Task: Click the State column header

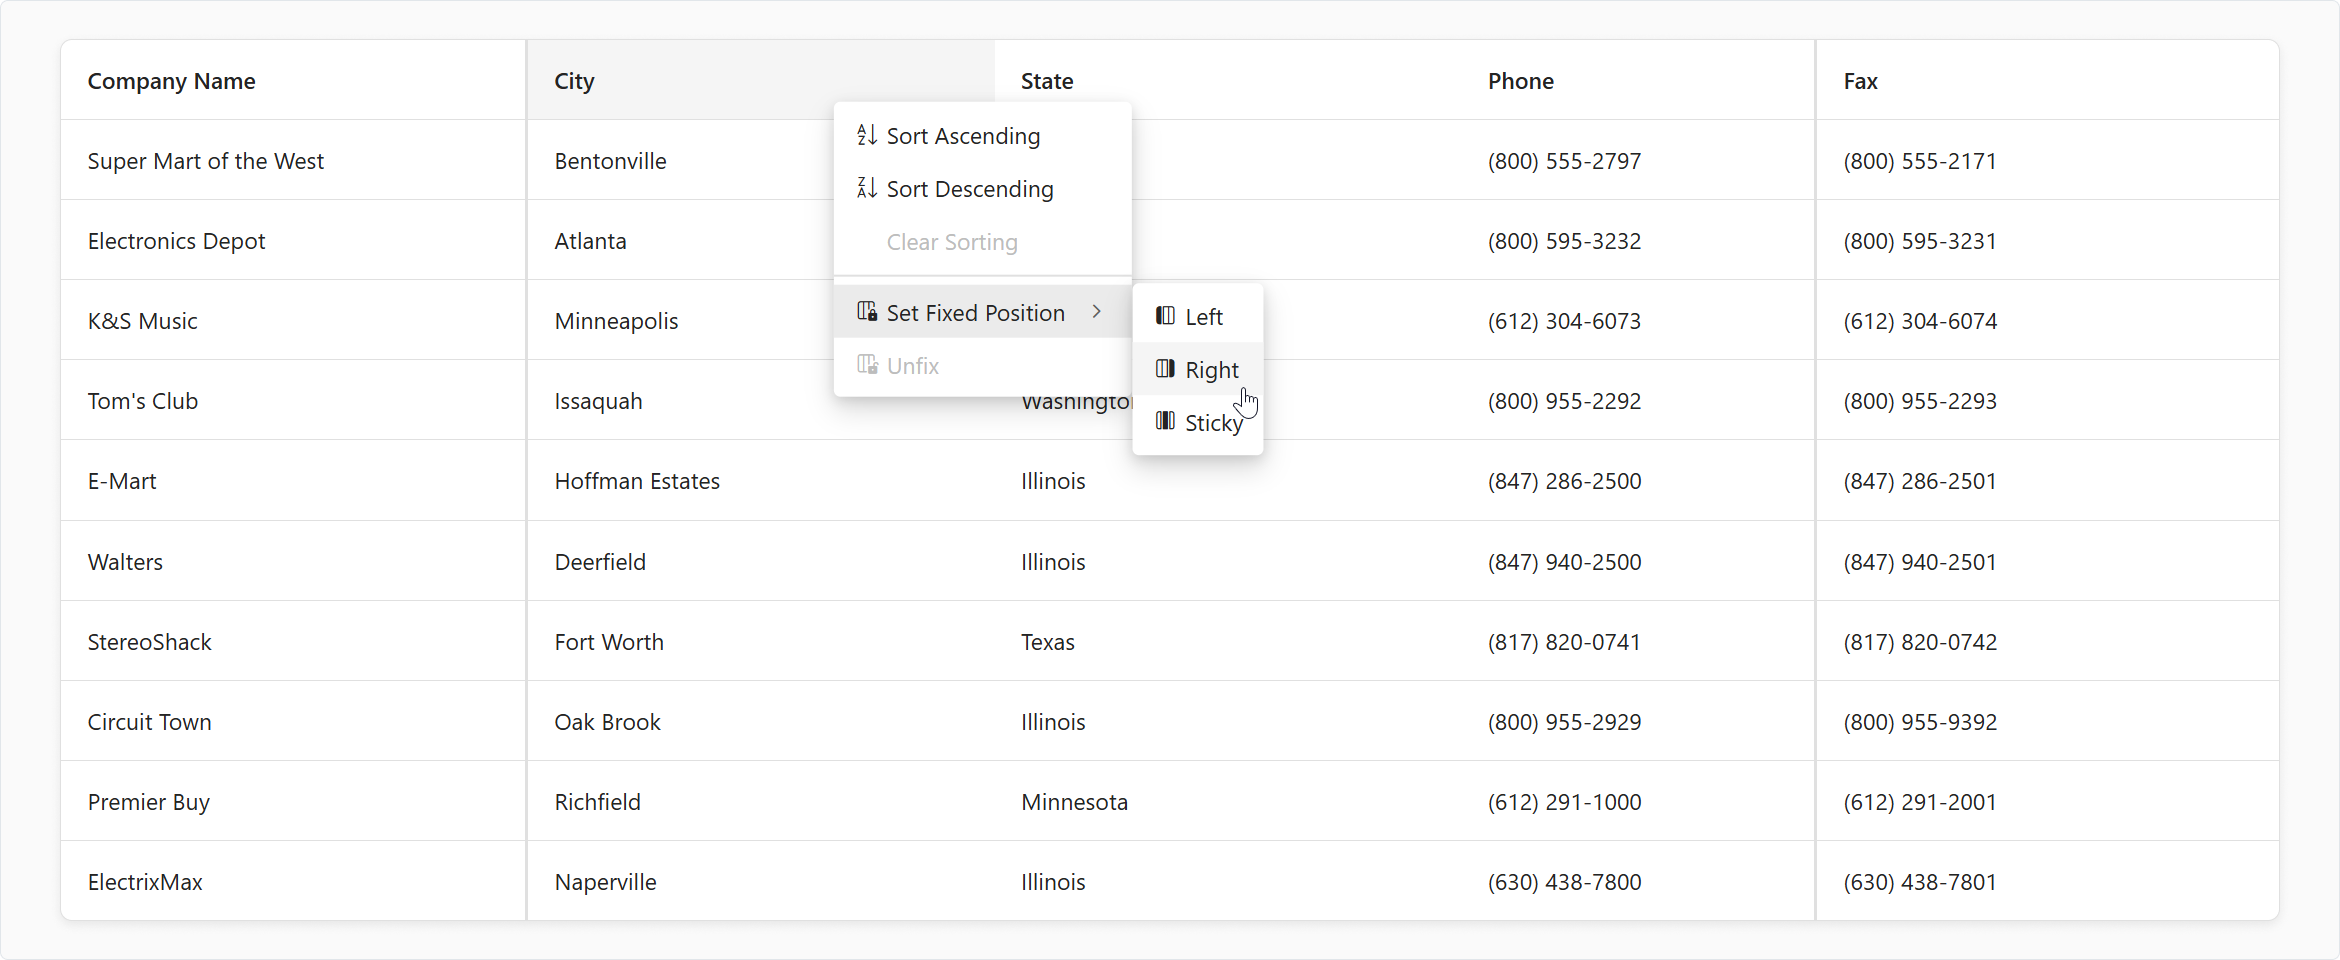Action: tap(1046, 81)
